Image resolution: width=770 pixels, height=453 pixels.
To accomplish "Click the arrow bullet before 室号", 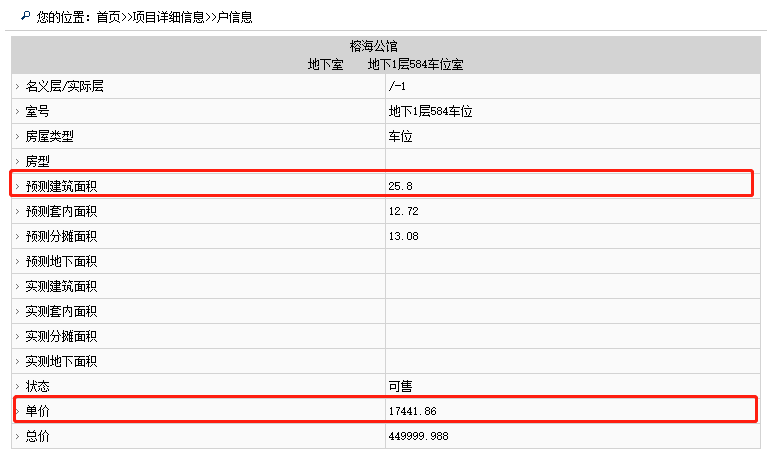I will [x=17, y=112].
